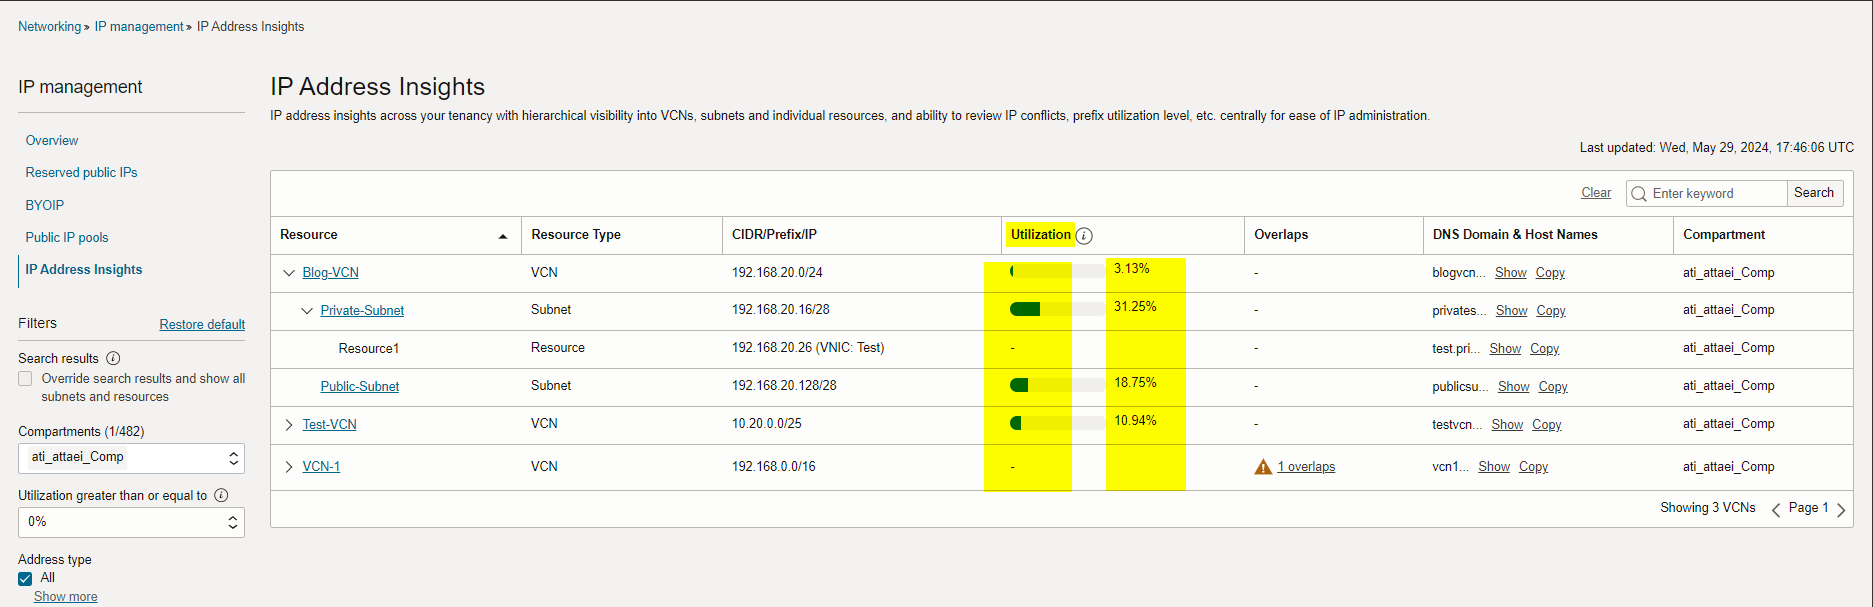This screenshot has height=607, width=1873.
Task: Open Overview in IP management sidebar
Action: point(52,141)
